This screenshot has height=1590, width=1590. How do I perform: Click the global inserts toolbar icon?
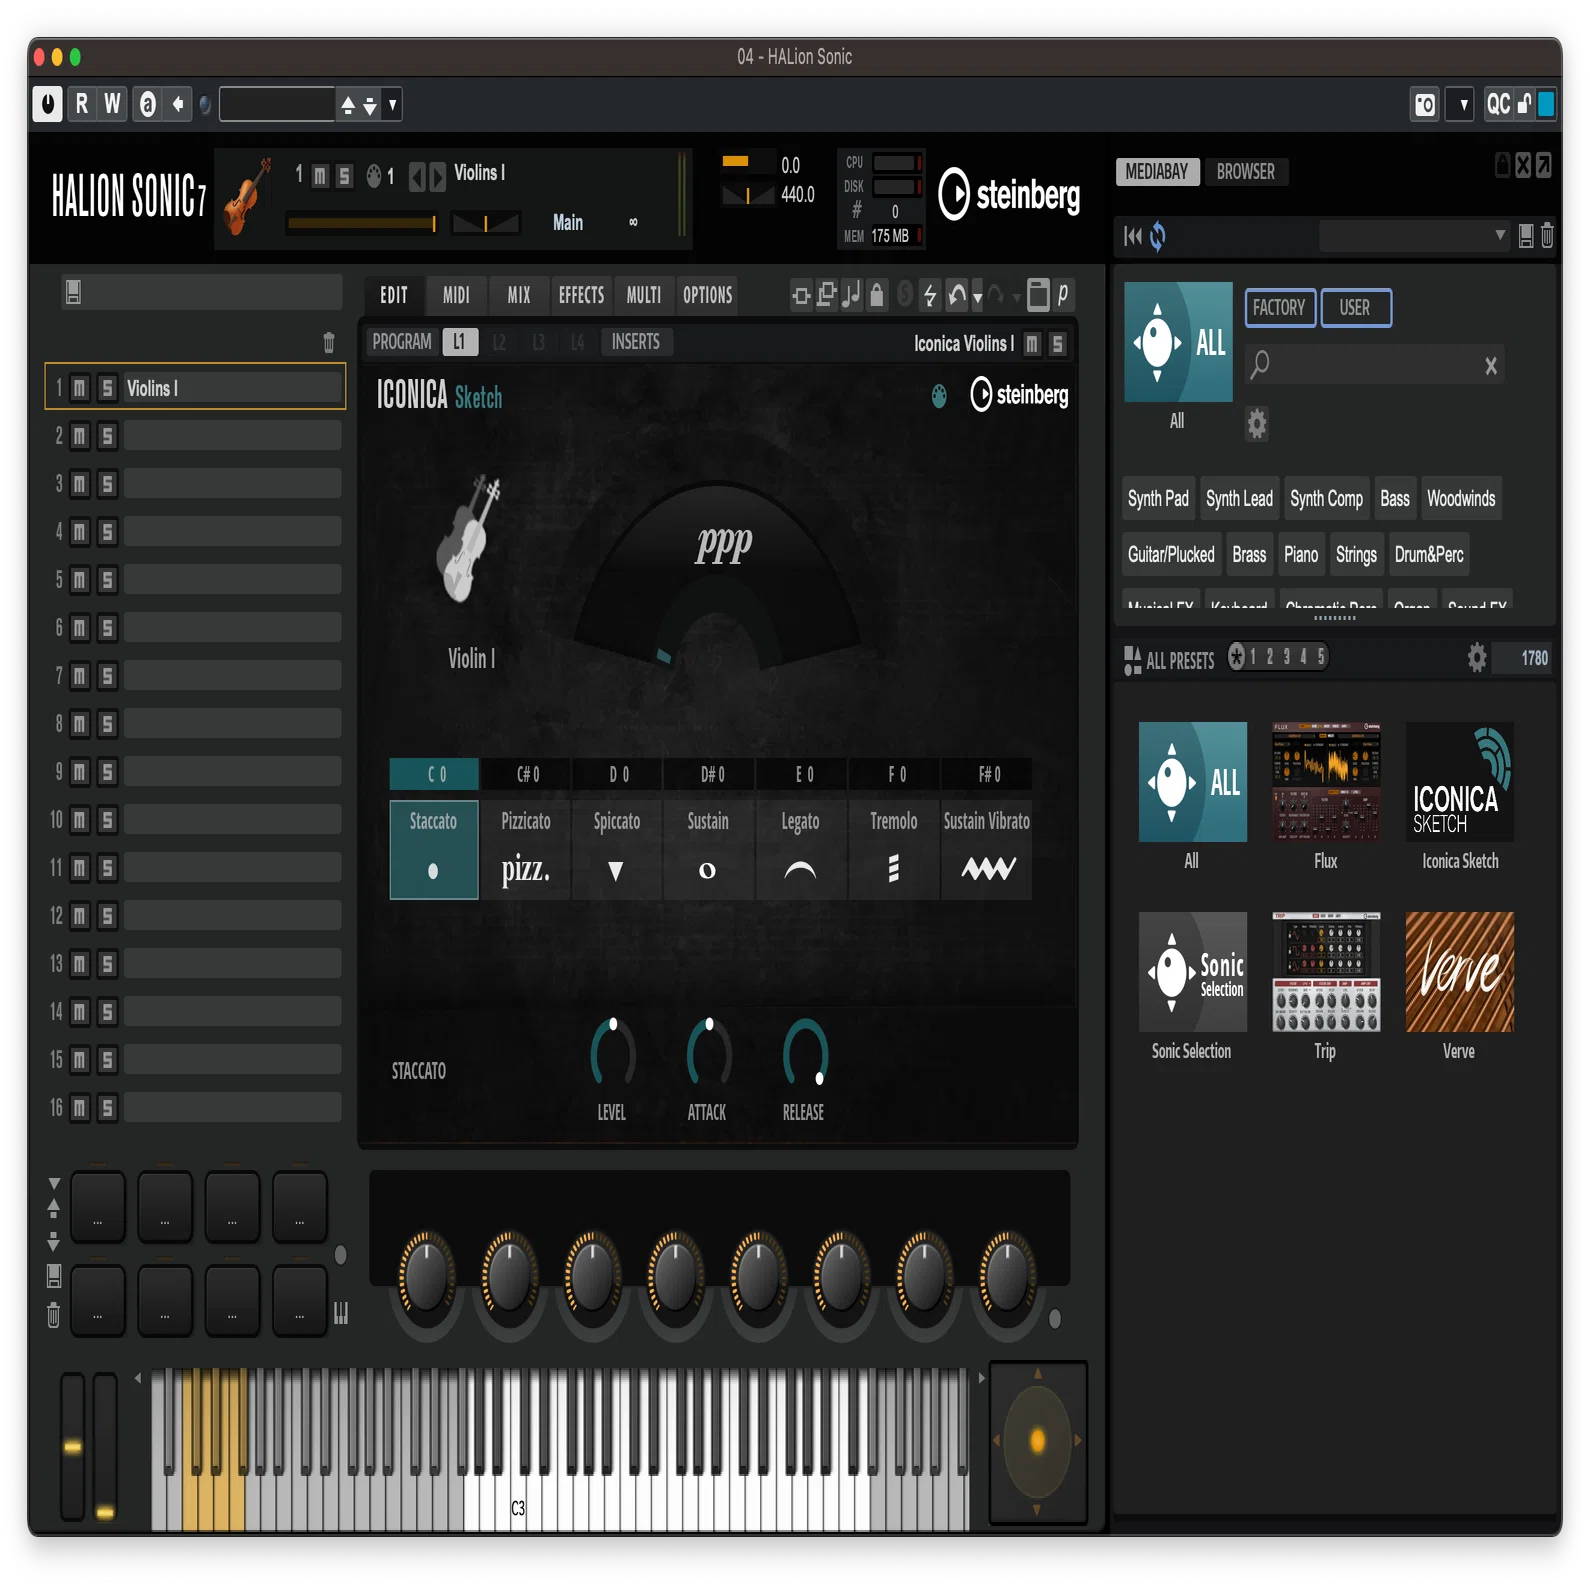pyautogui.click(x=801, y=295)
